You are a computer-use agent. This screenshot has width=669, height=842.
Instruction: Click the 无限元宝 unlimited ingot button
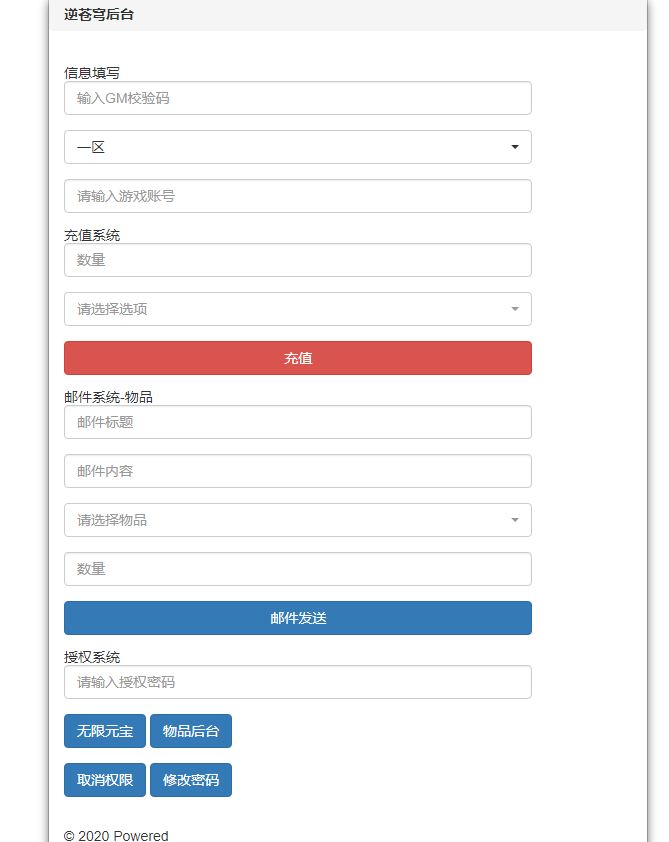[104, 731]
